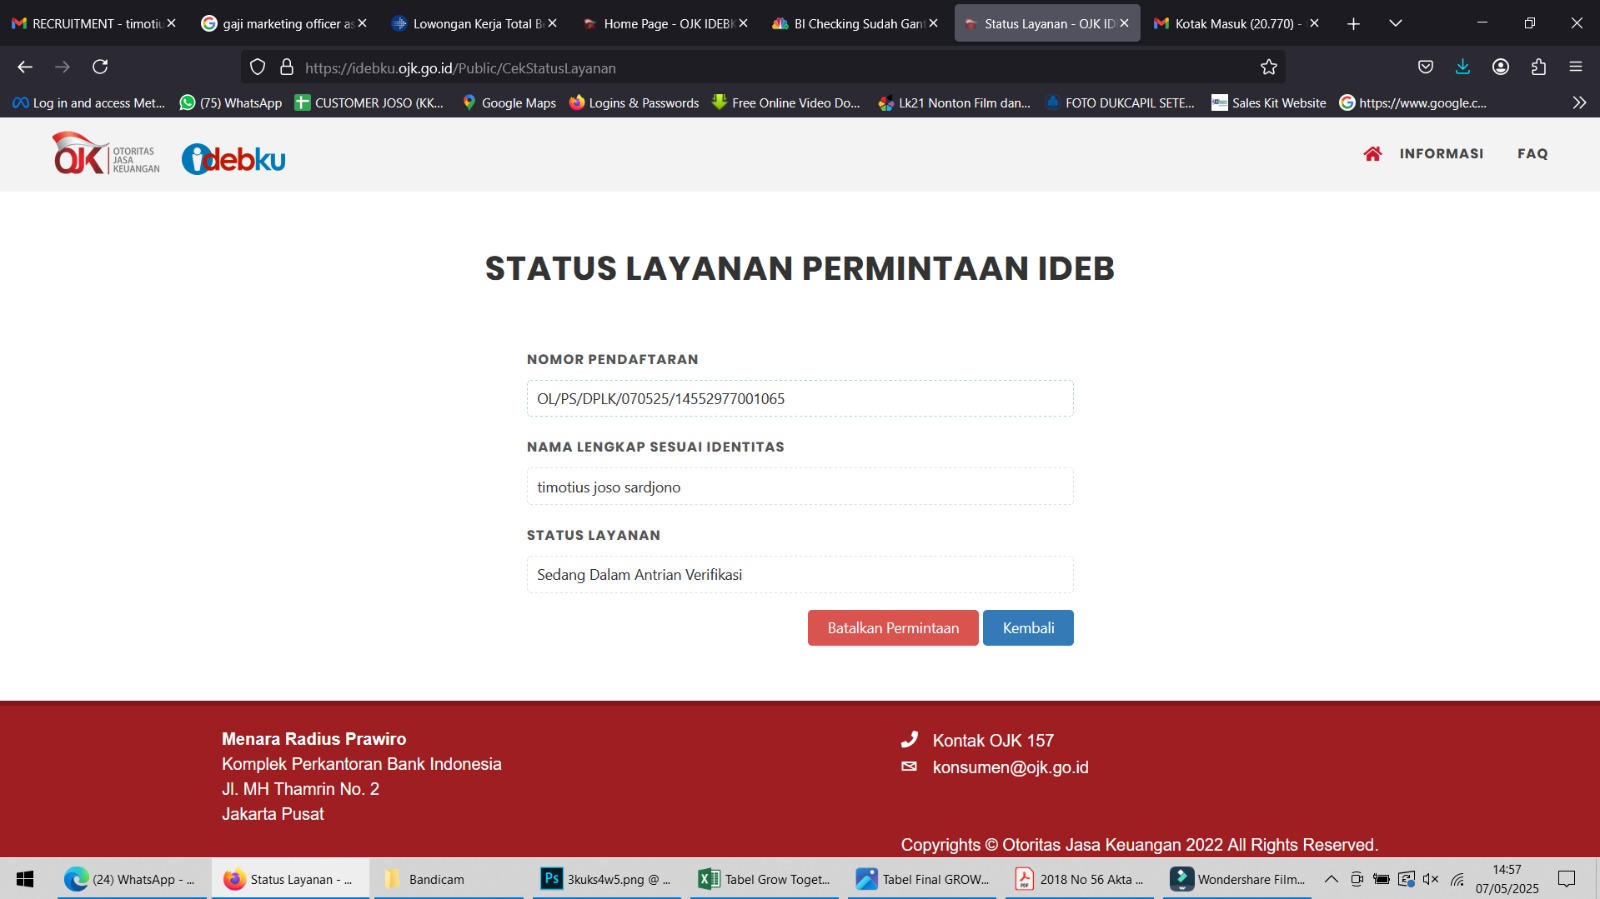Open the Firefox extensions puzzle icon
The width and height of the screenshot is (1600, 899).
click(1538, 67)
